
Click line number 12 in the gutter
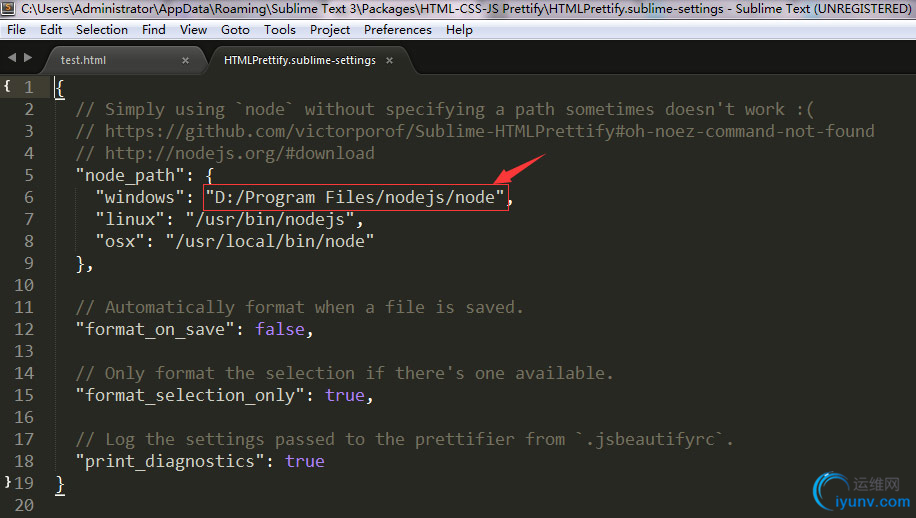pyautogui.click(x=24, y=329)
